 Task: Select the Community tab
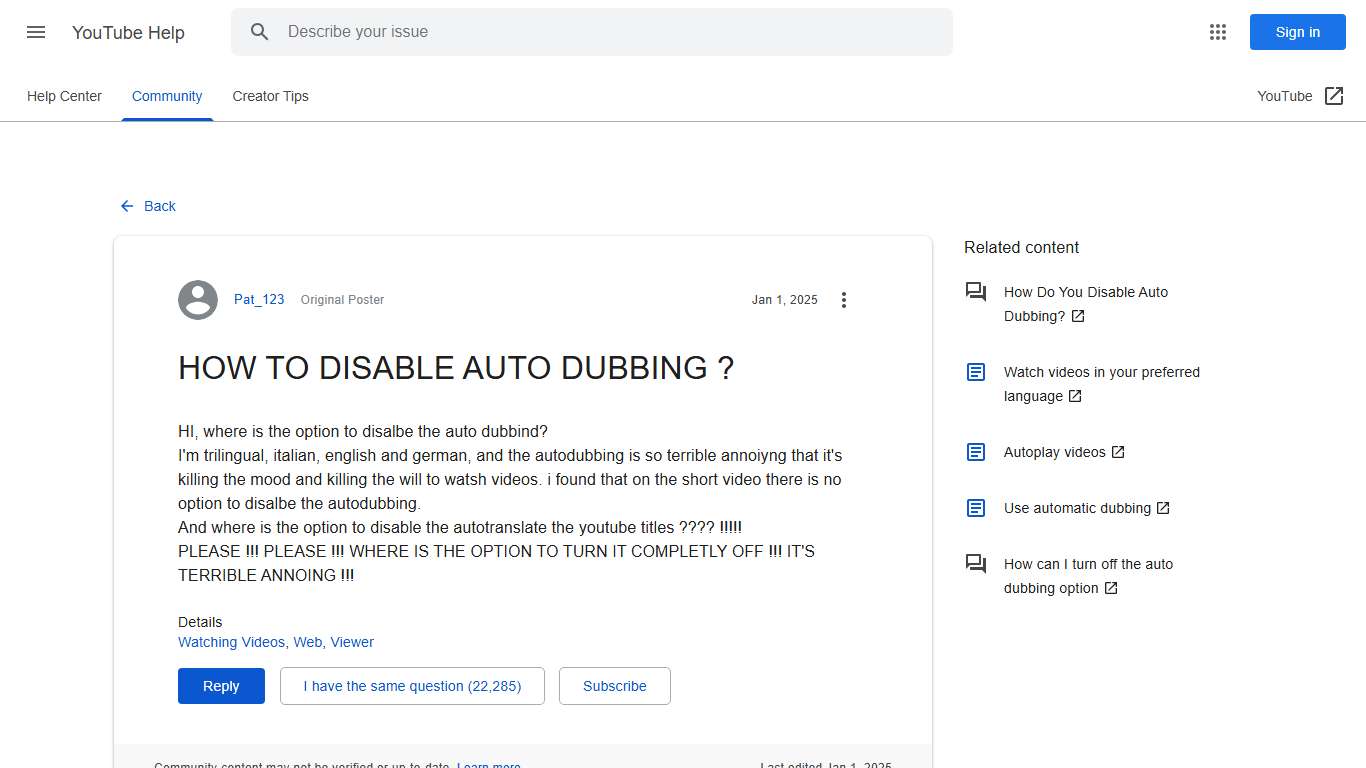167,96
